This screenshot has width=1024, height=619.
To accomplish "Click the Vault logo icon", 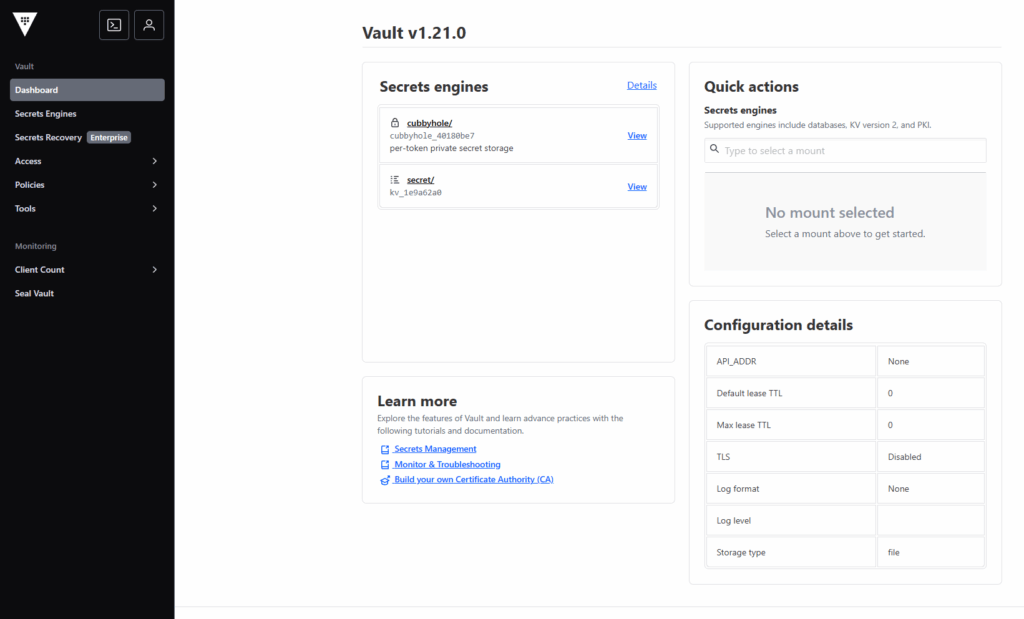I will click(25, 25).
